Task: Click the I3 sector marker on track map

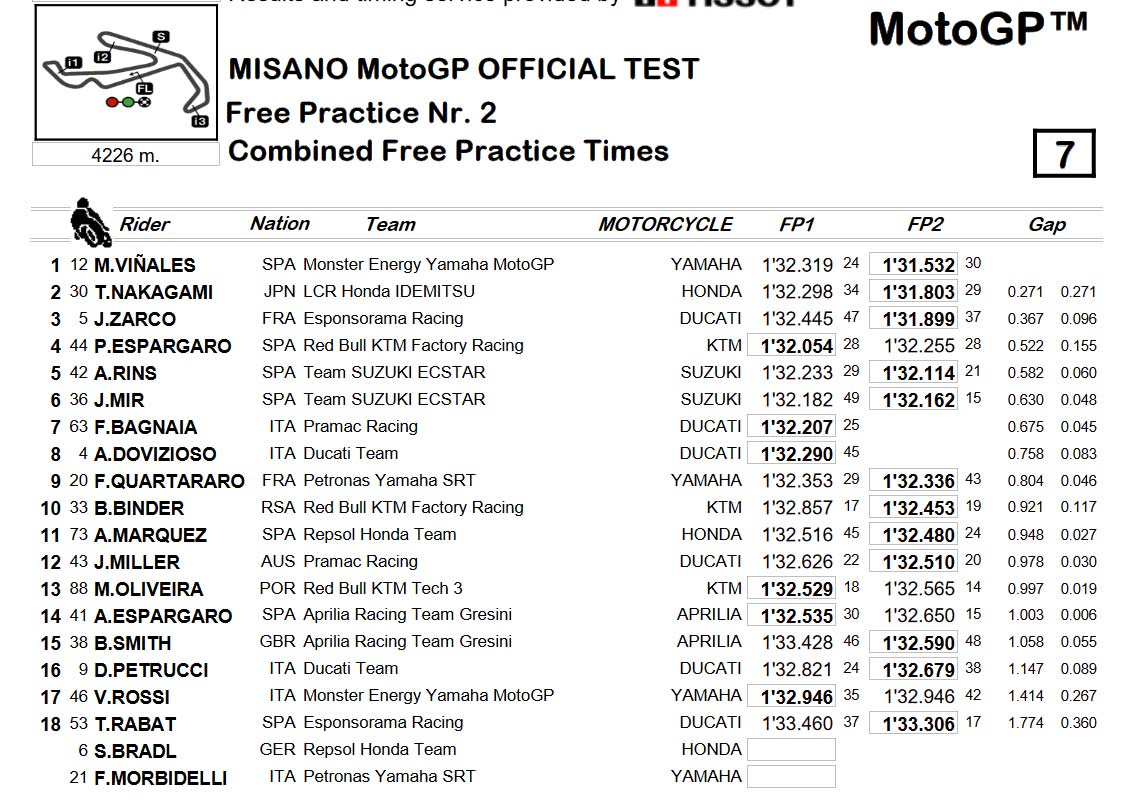Action: [x=200, y=121]
